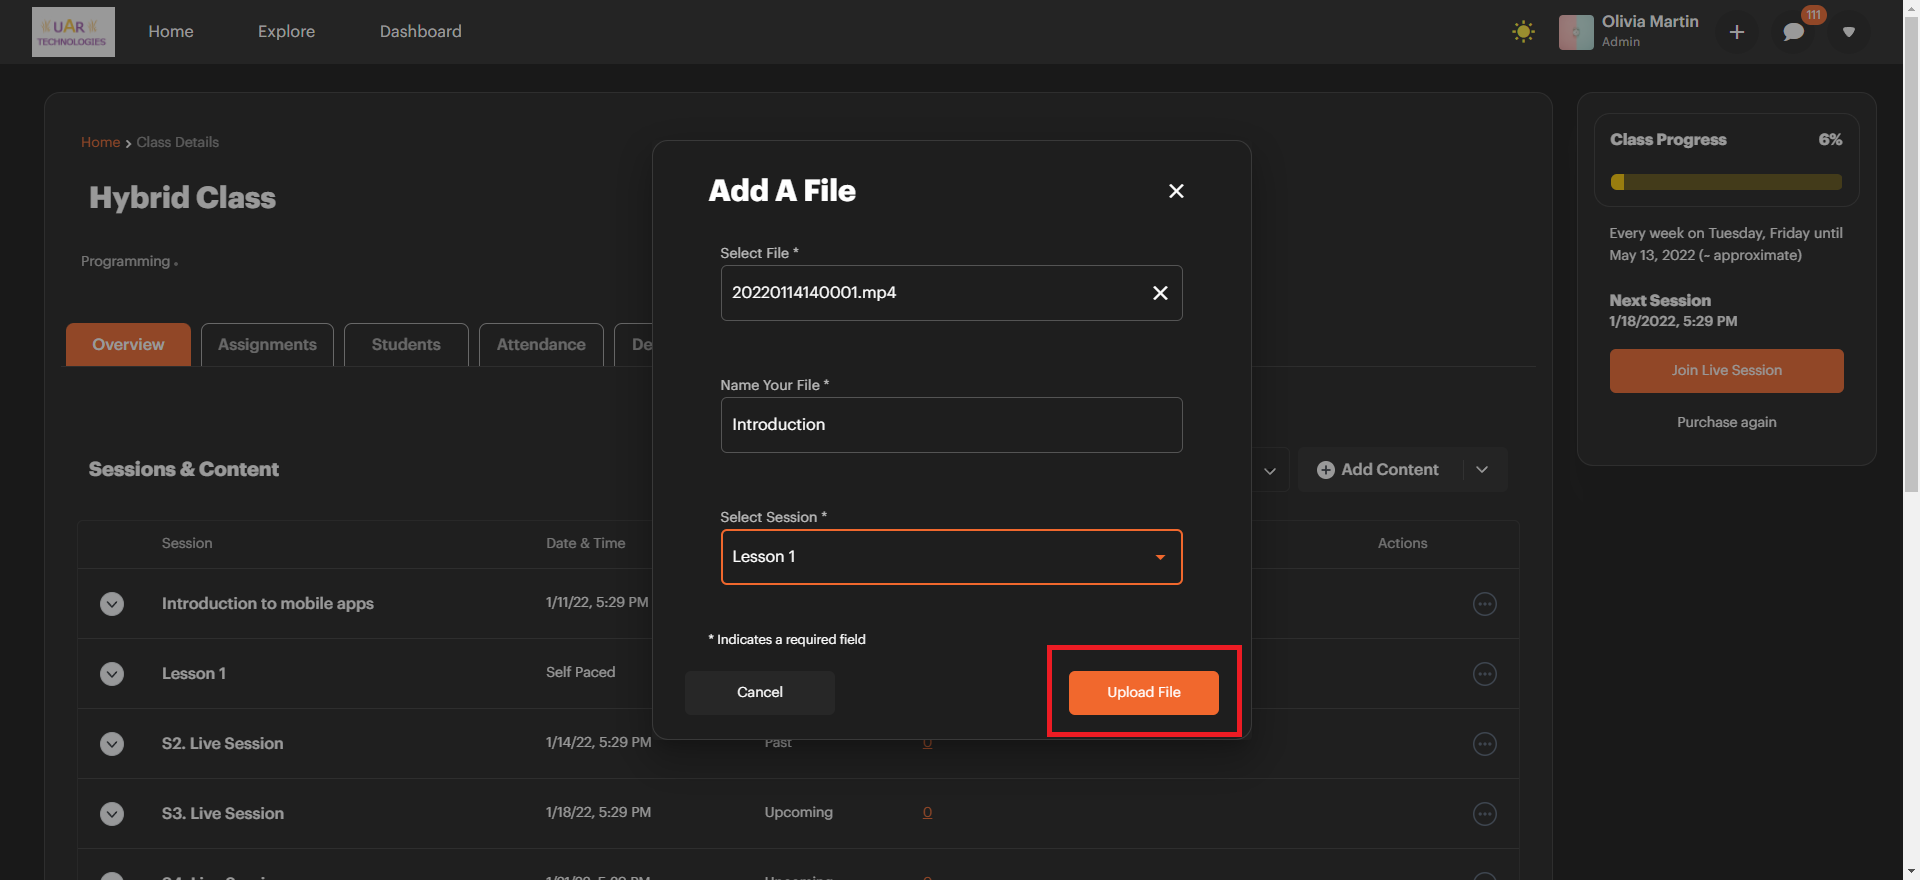Open actions menu for S2. Live Session
Screen dimensions: 1920x880
(1485, 744)
